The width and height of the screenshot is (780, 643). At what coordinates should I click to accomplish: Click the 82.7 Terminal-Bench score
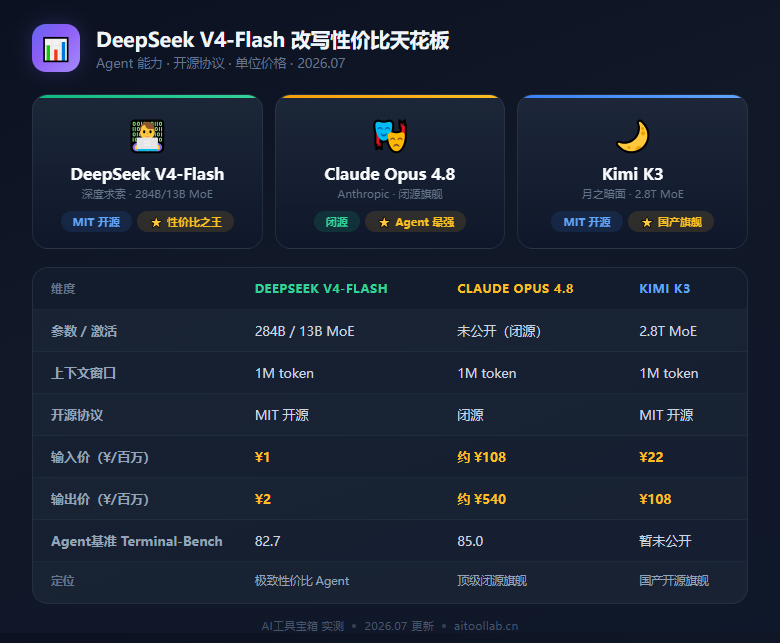click(x=268, y=541)
